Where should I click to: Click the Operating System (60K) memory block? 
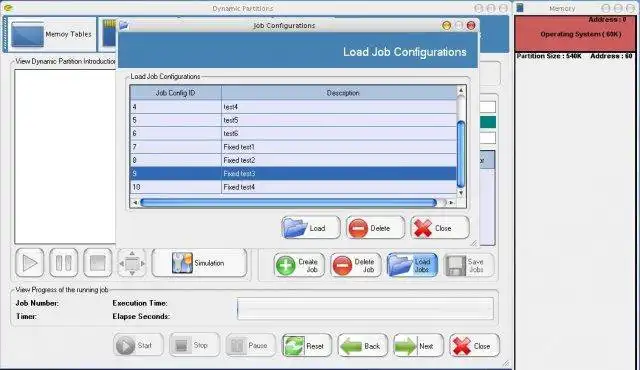(x=575, y=34)
